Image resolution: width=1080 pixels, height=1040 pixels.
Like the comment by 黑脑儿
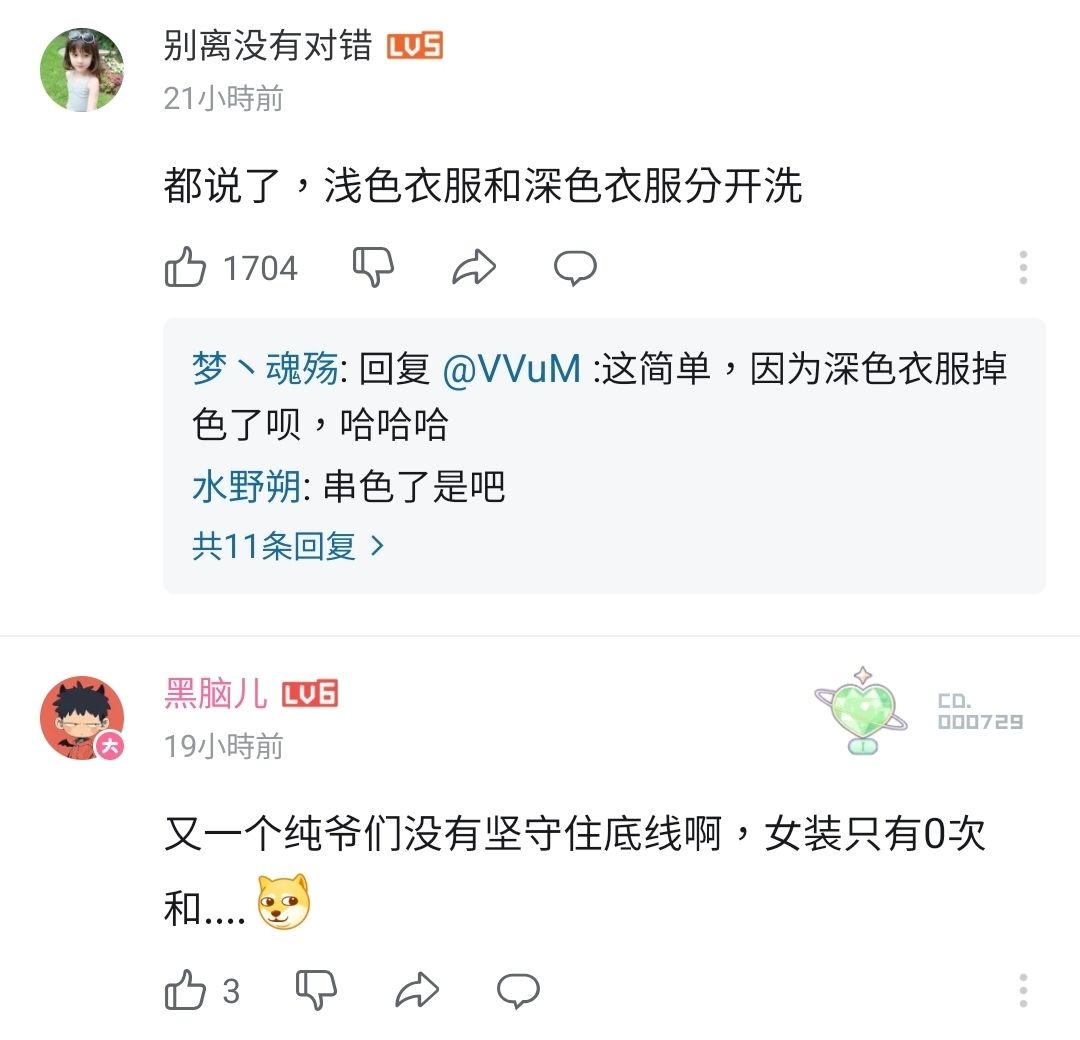(185, 990)
